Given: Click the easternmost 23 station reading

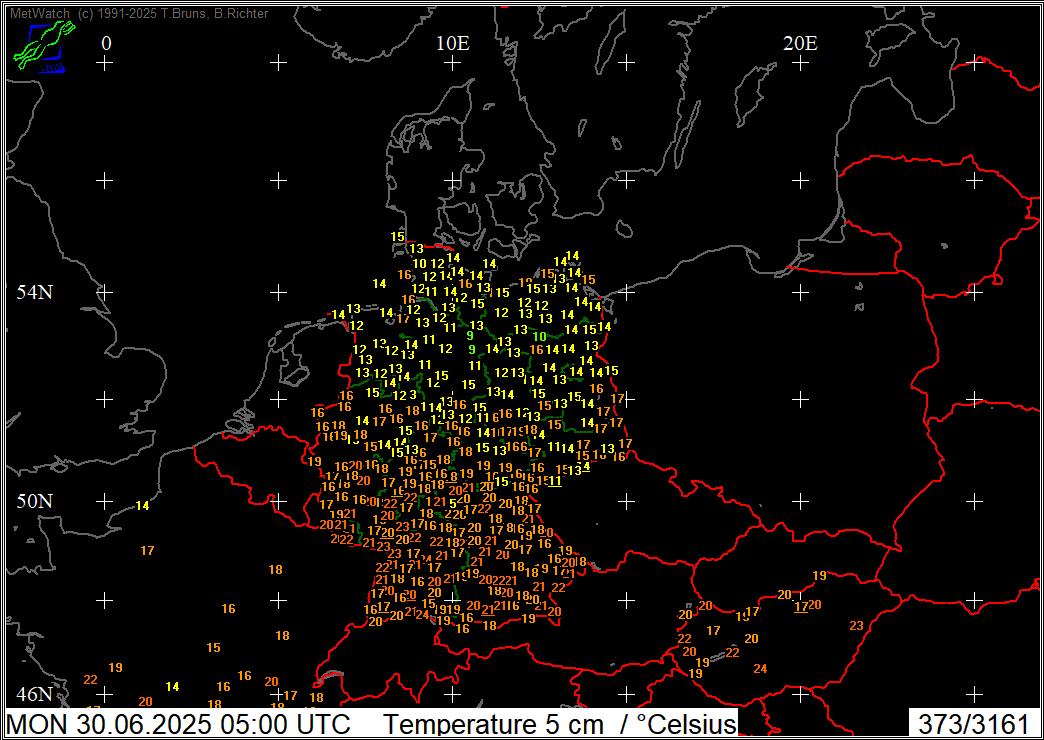Looking at the screenshot, I should (x=856, y=625).
